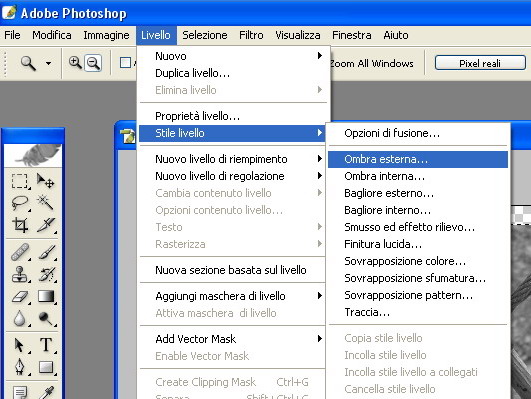Open the Visualizza menu
This screenshot has width=531, height=399.
coord(298,35)
